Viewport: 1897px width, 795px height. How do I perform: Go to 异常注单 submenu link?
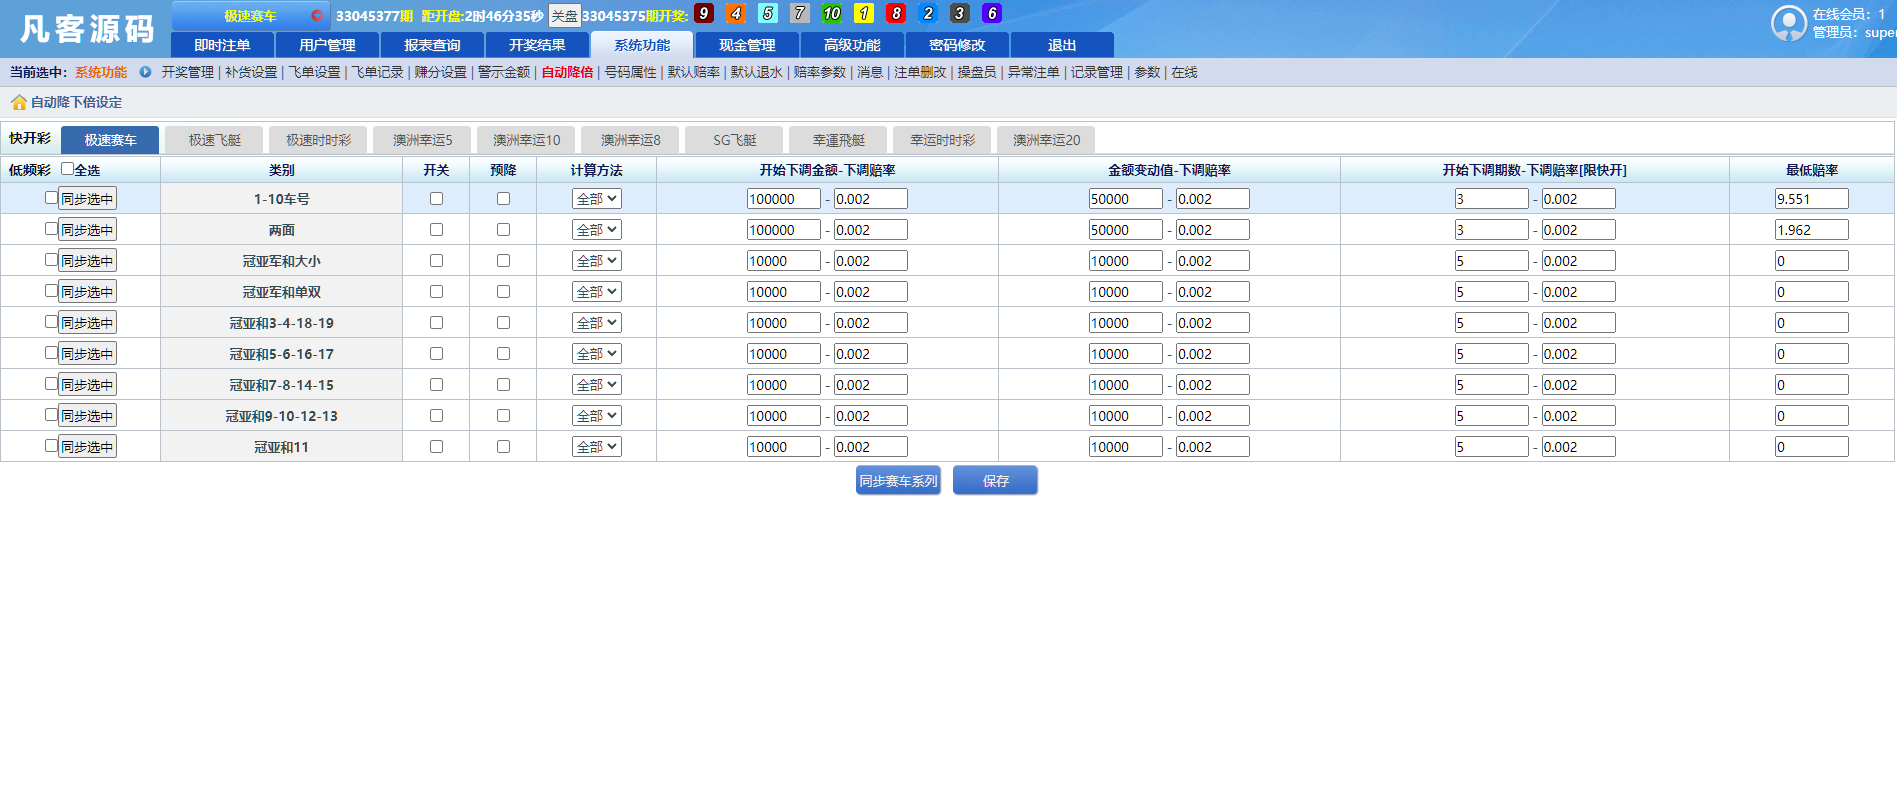click(1033, 72)
